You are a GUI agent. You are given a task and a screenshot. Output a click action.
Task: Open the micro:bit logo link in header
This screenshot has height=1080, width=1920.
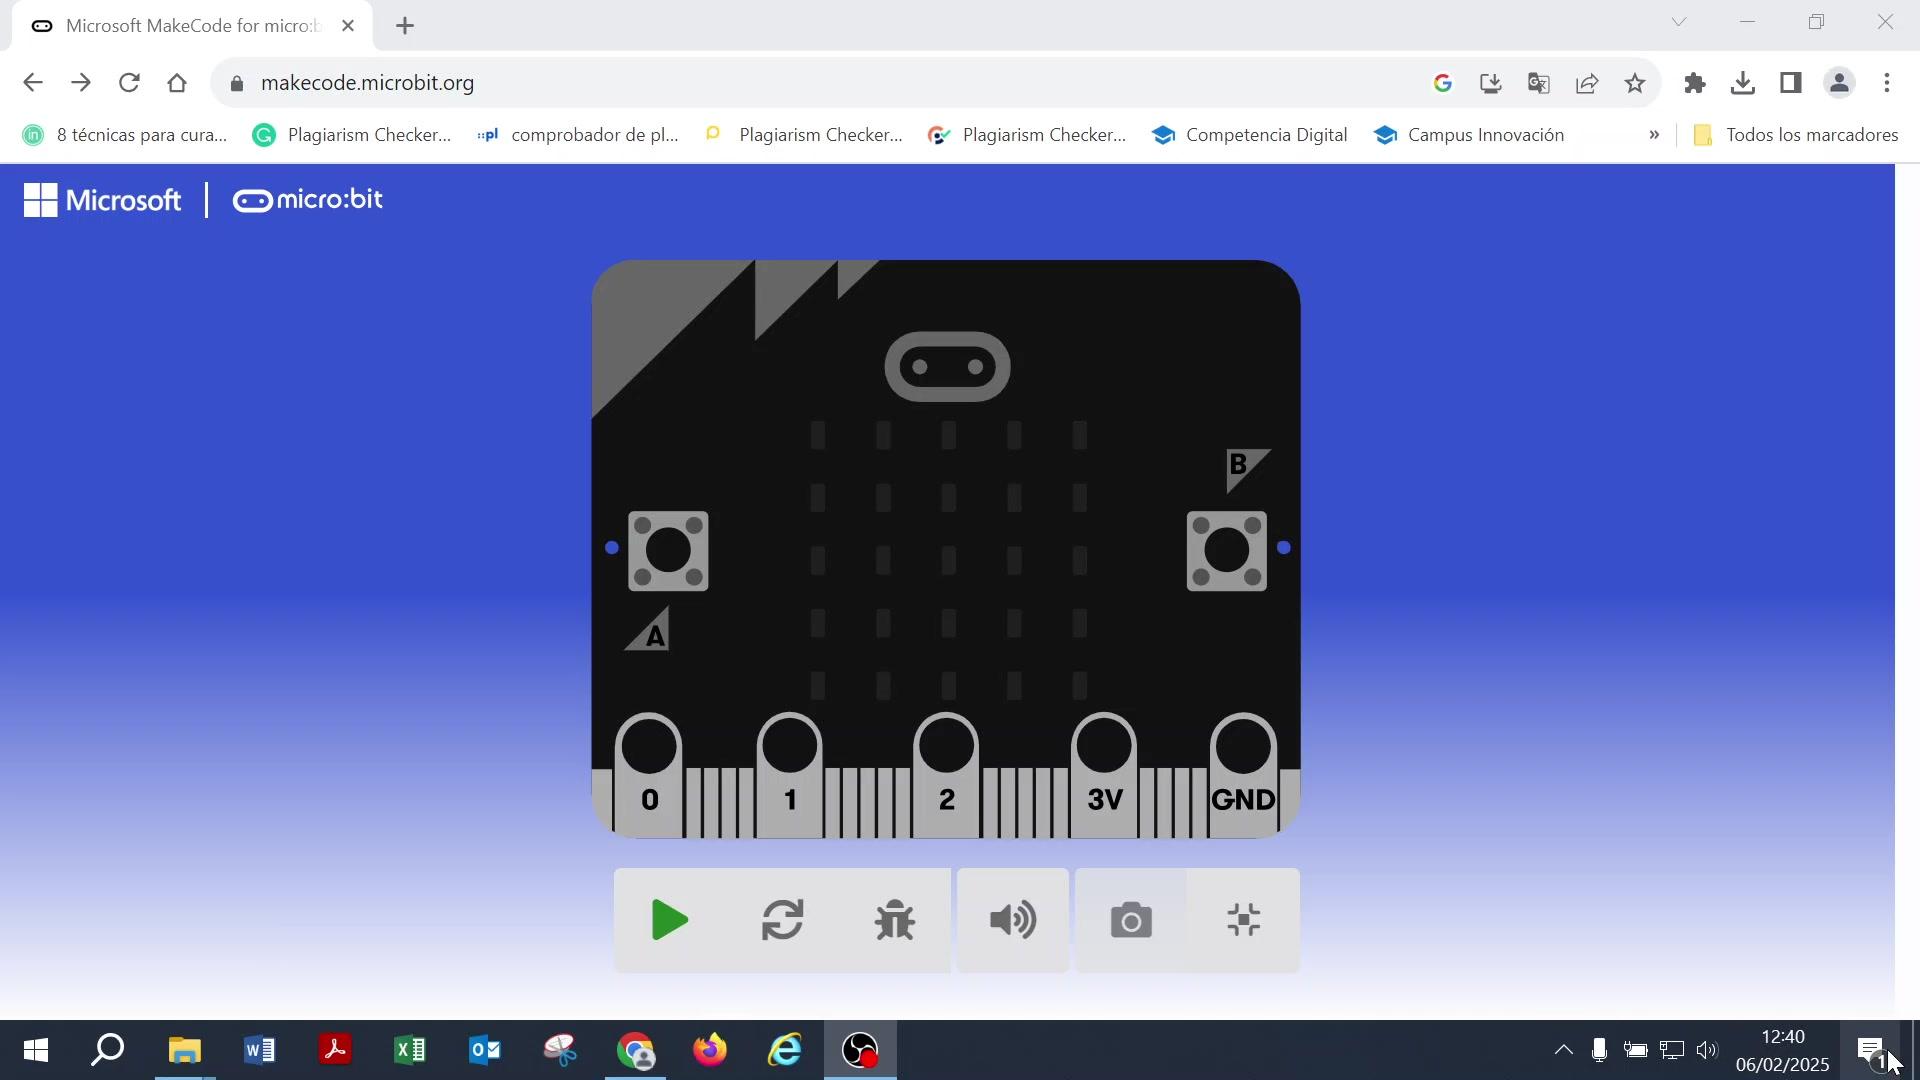pyautogui.click(x=308, y=200)
